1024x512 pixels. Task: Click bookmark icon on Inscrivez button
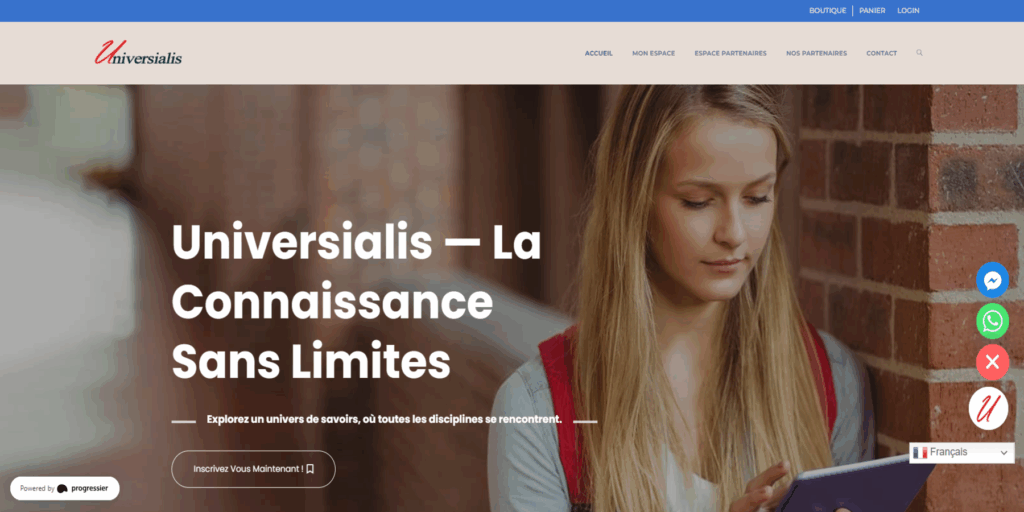click(310, 469)
